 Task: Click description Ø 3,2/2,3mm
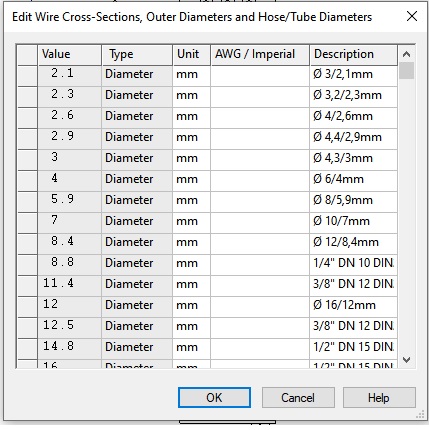click(354, 97)
